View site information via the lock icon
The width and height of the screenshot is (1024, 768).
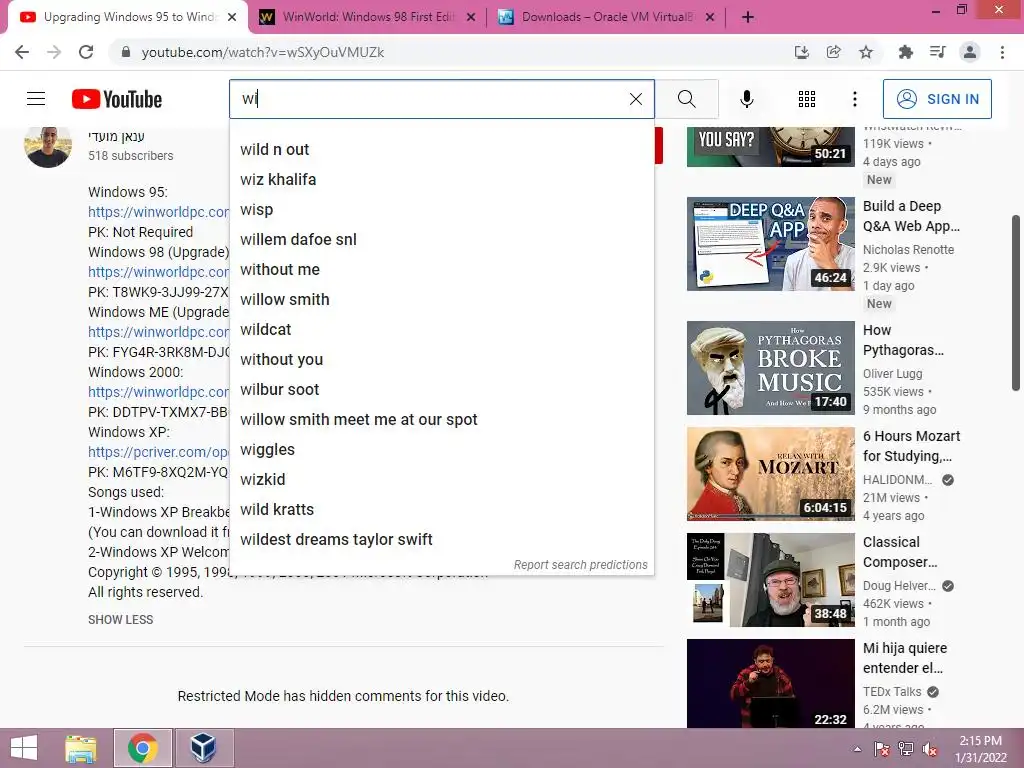coord(126,52)
